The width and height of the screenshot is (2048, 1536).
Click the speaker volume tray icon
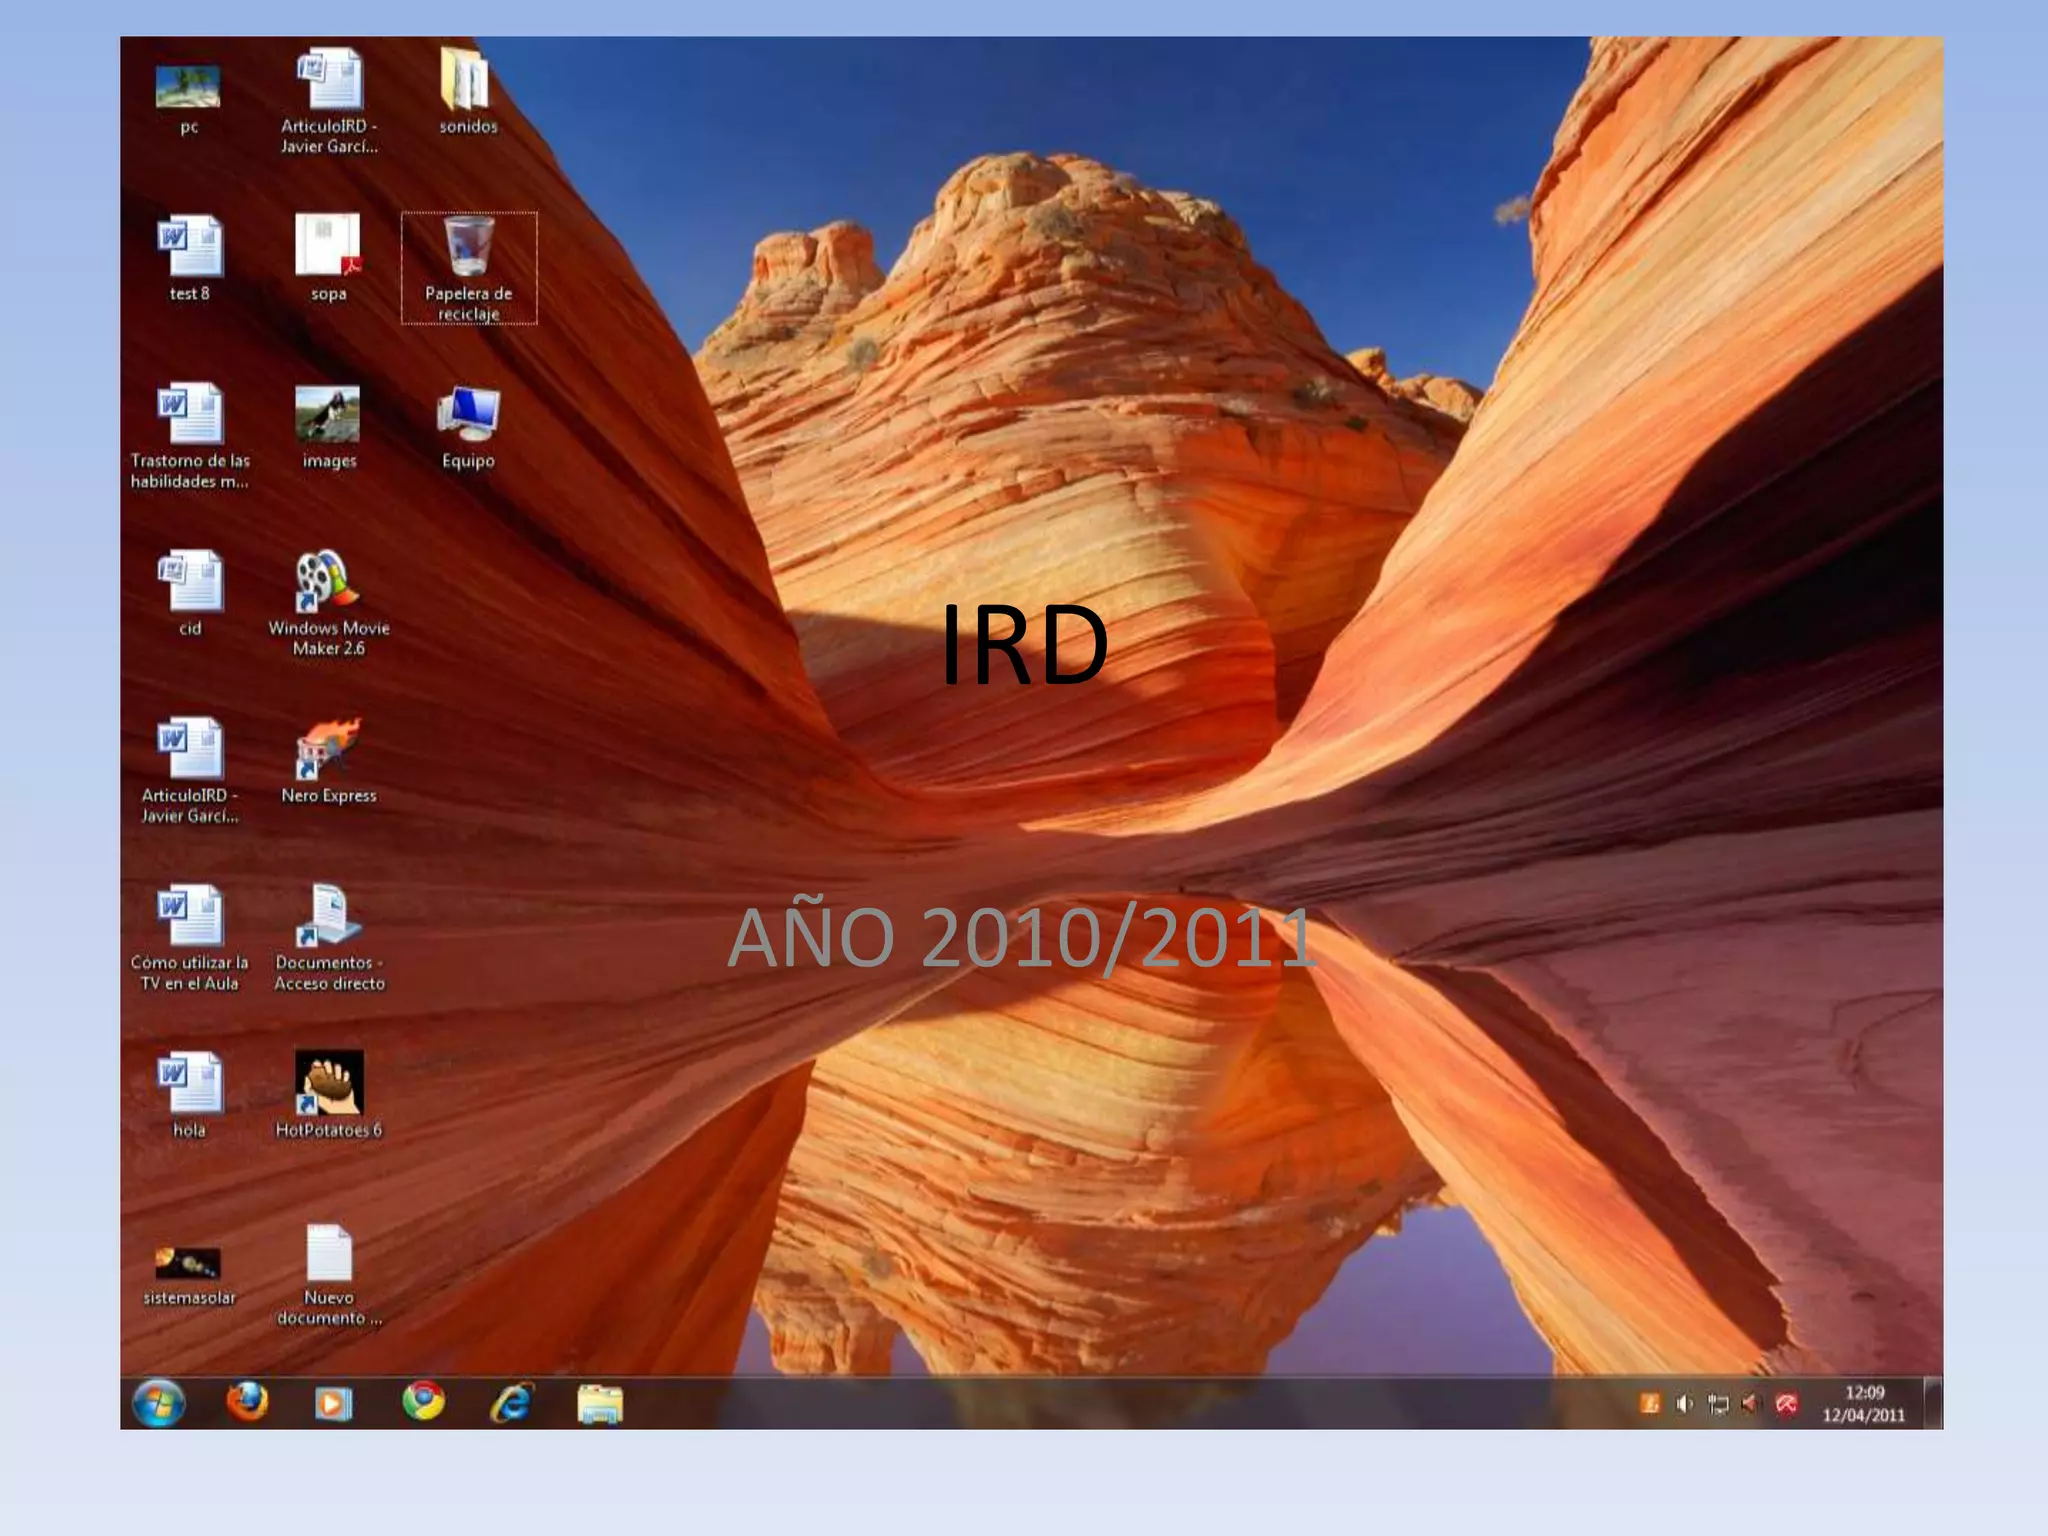click(x=1684, y=1404)
